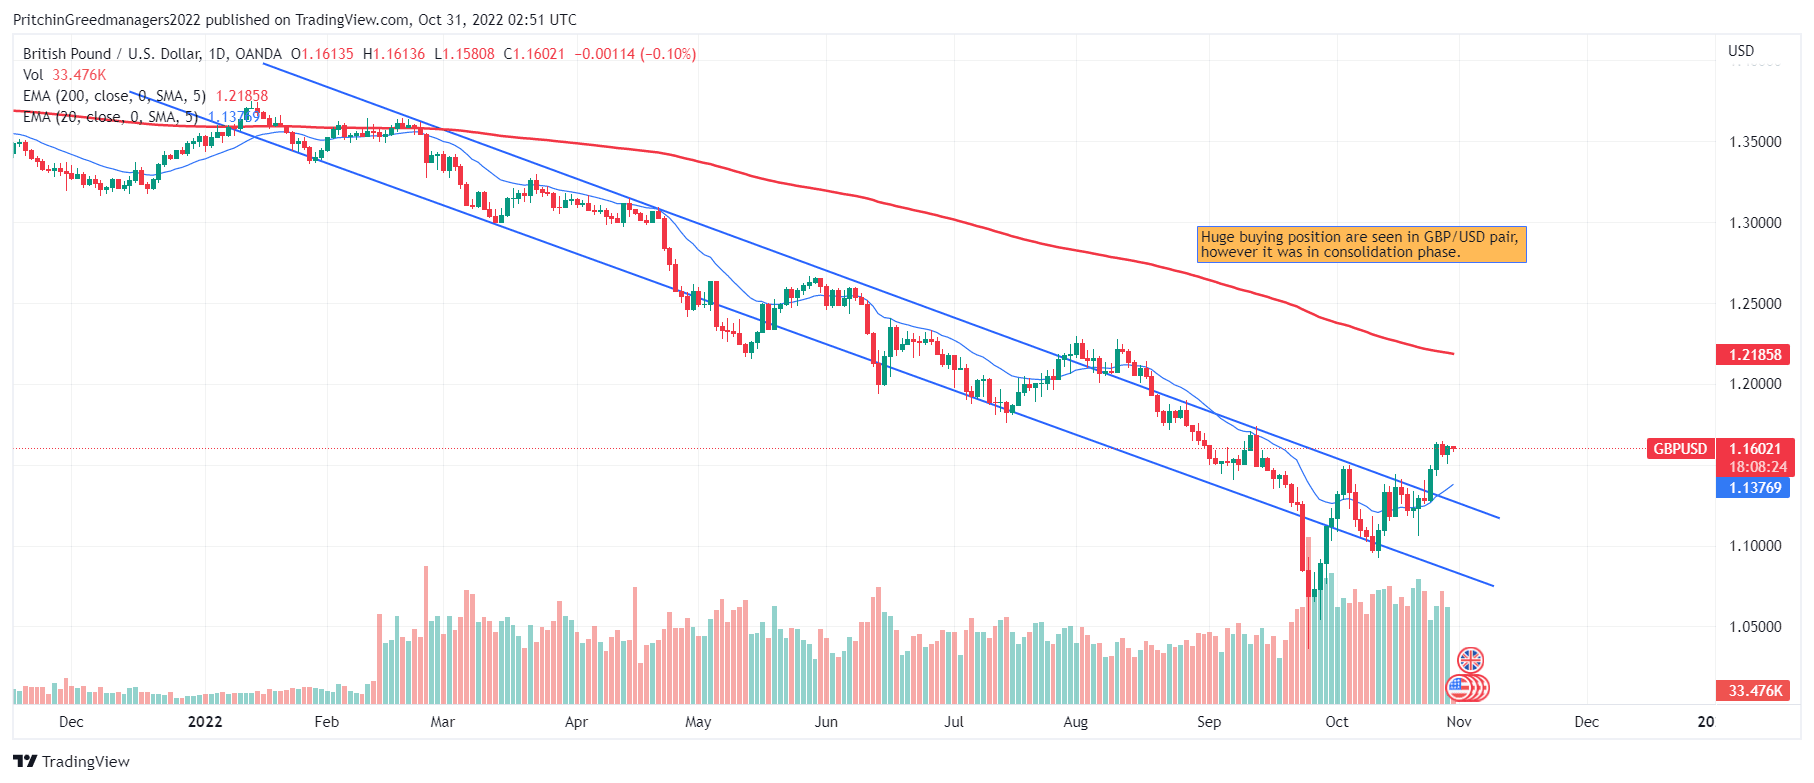The width and height of the screenshot is (1814, 783).
Task: Click the Feb label on time axis
Action: (x=327, y=722)
